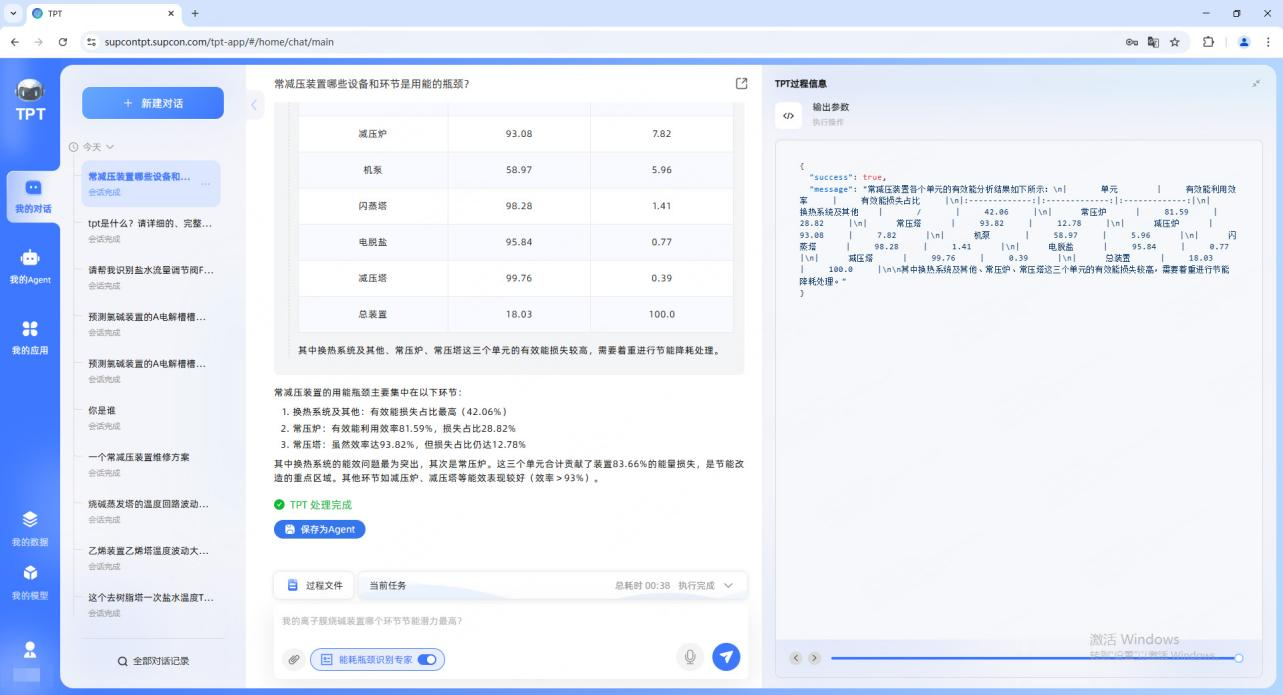Image resolution: width=1283 pixels, height=695 pixels.
Task: Open conversation 请帮我识别盐水流量调节阀F…
Action: [x=150, y=277]
